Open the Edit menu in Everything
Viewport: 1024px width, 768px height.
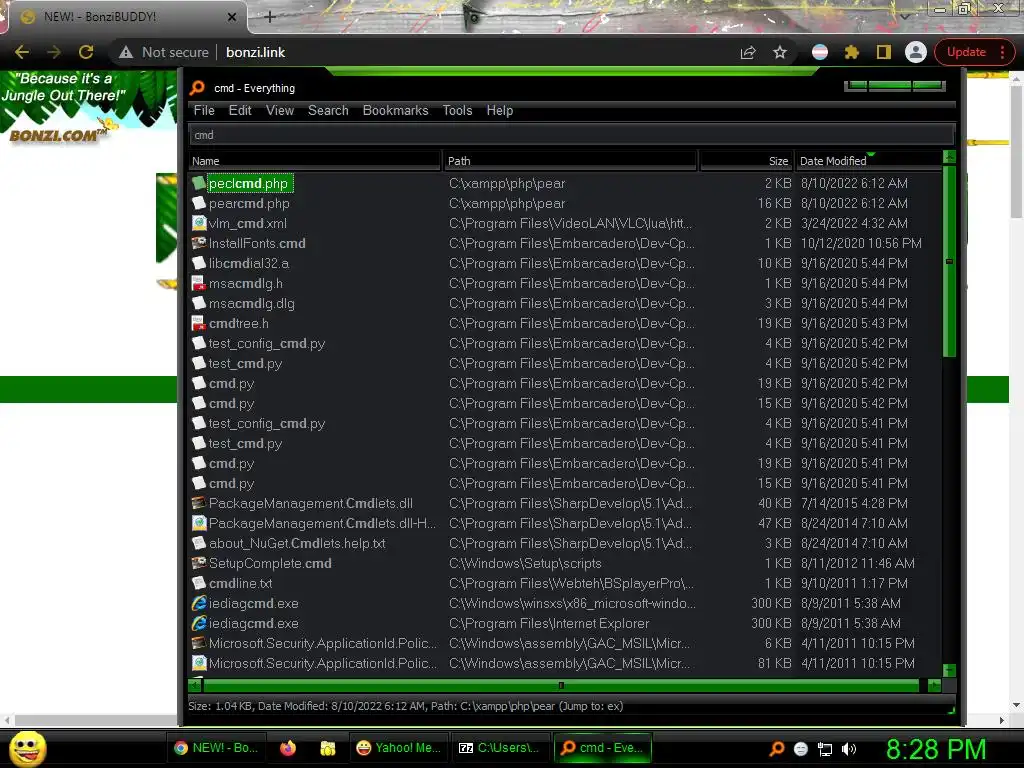240,110
